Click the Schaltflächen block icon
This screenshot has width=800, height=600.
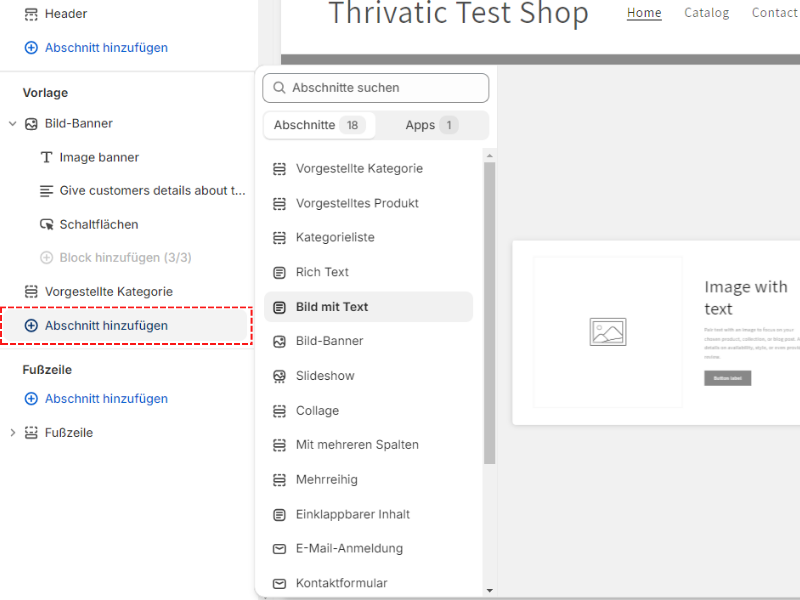pos(46,225)
